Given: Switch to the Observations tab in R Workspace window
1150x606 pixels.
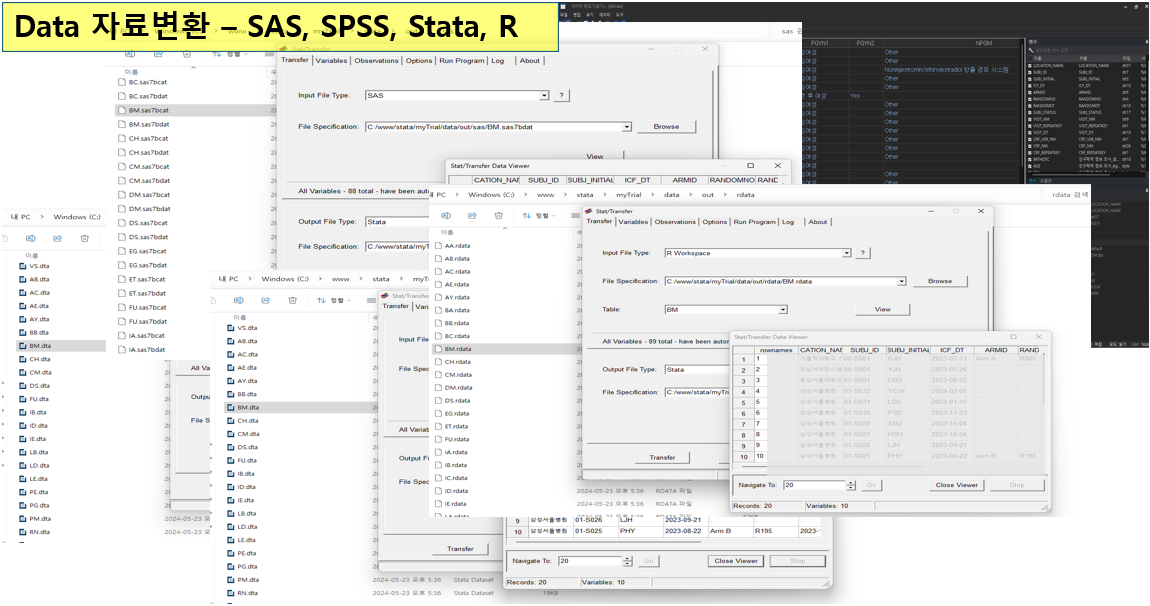Looking at the screenshot, I should [x=675, y=222].
